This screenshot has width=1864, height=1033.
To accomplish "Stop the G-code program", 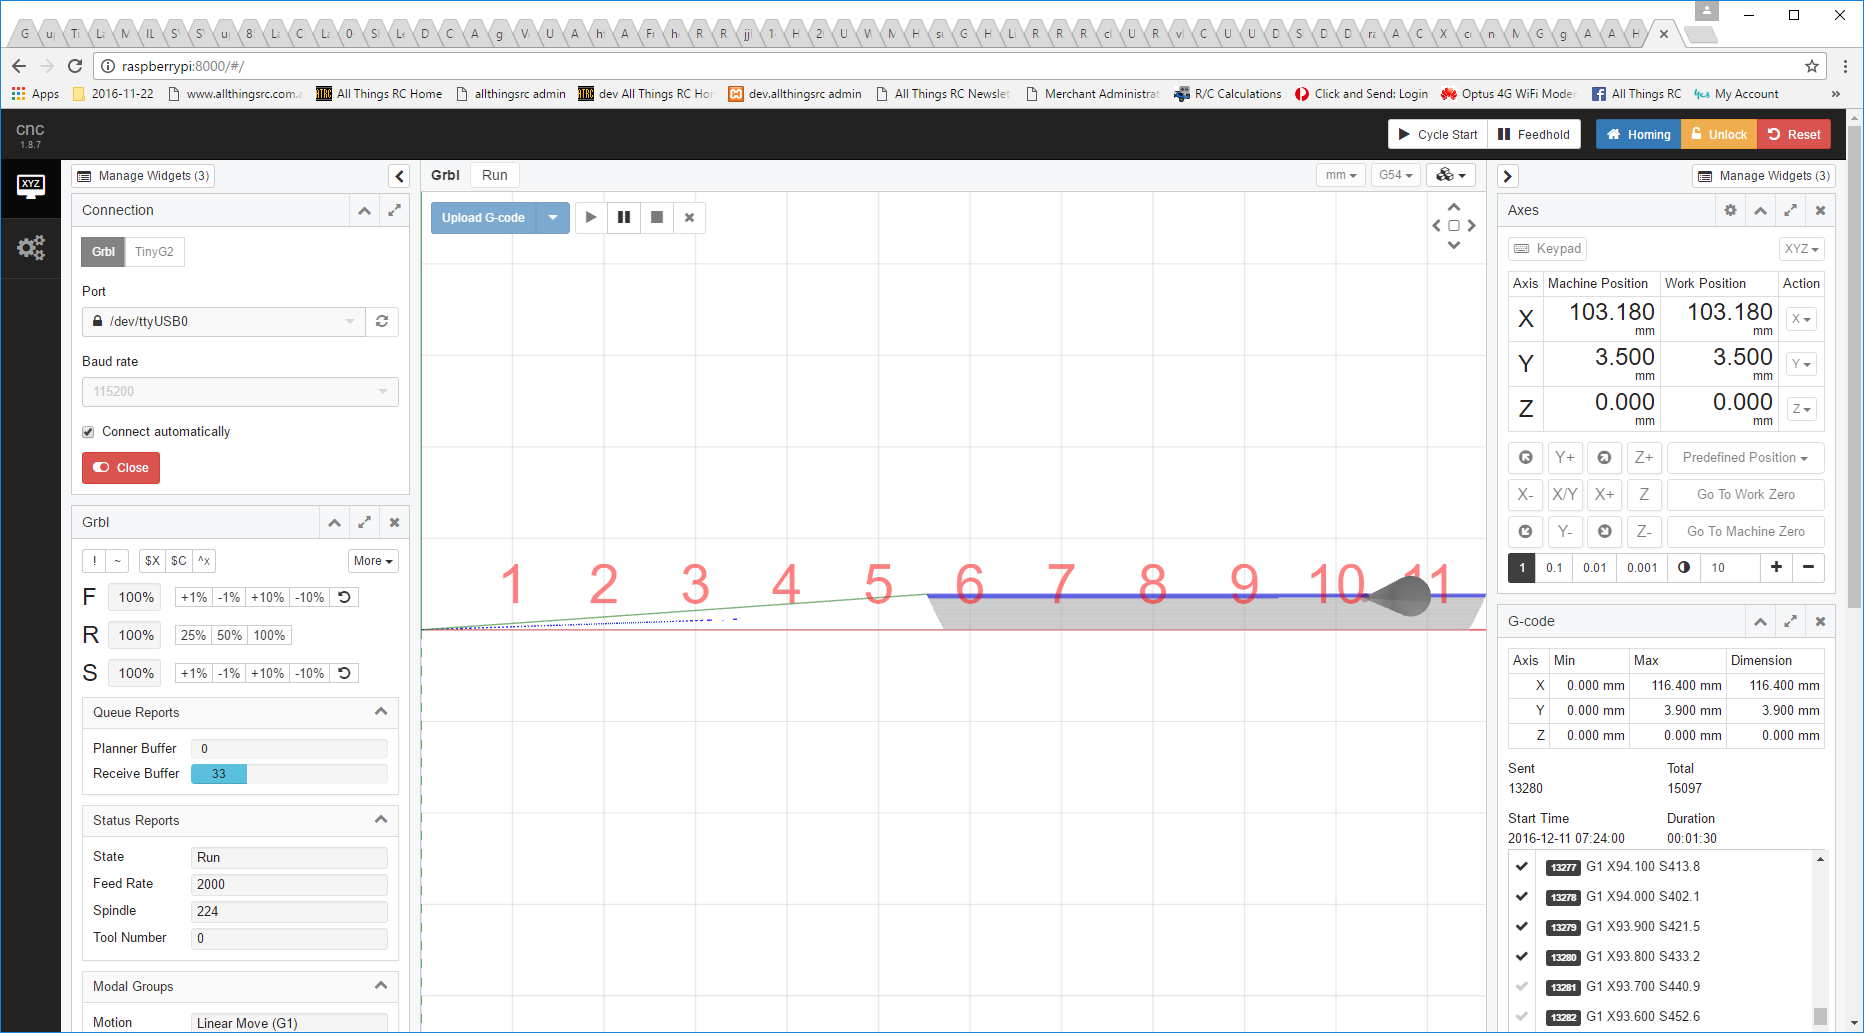I will pyautogui.click(x=657, y=217).
